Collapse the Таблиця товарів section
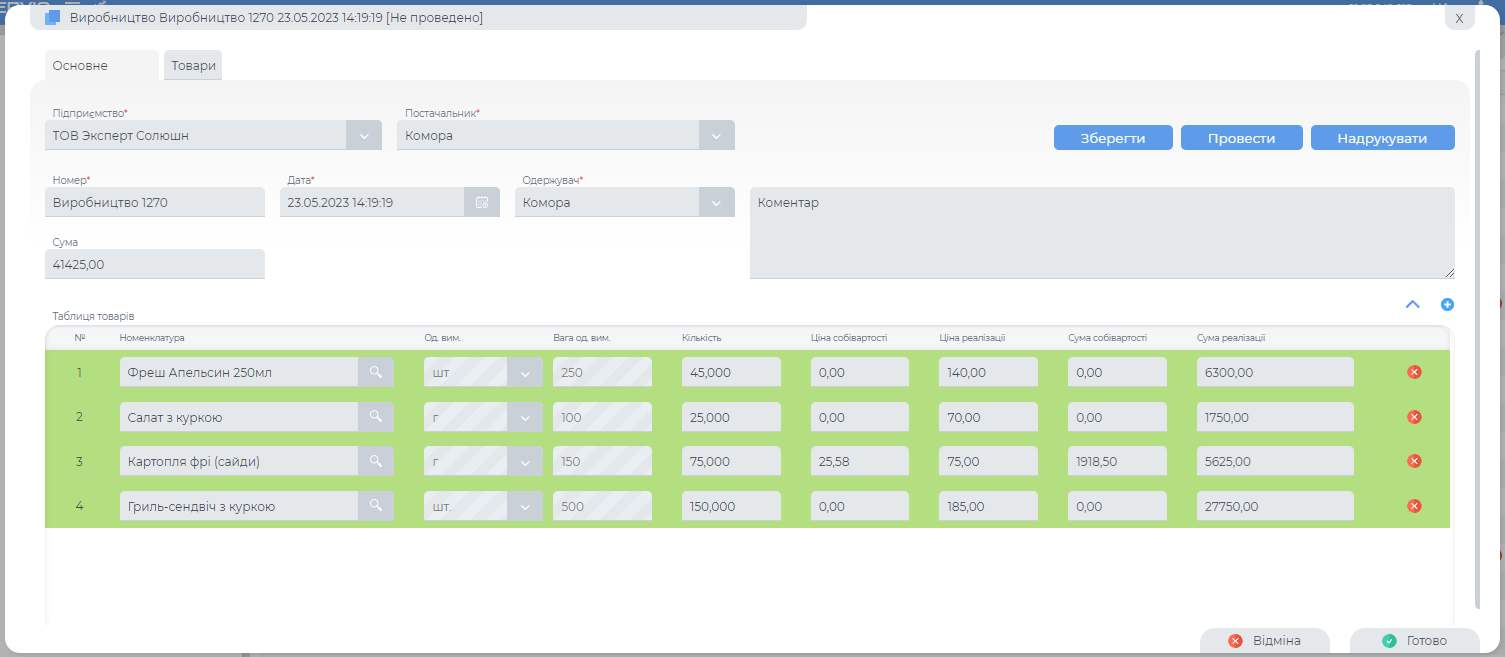This screenshot has width=1505, height=657. tap(1412, 304)
